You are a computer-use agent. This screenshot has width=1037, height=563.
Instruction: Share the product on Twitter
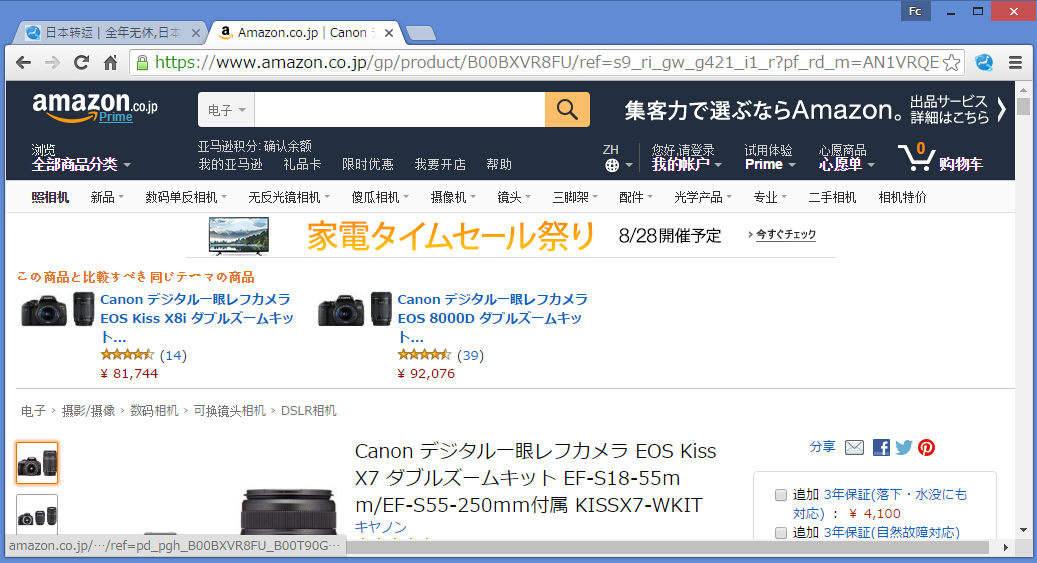[x=903, y=448]
